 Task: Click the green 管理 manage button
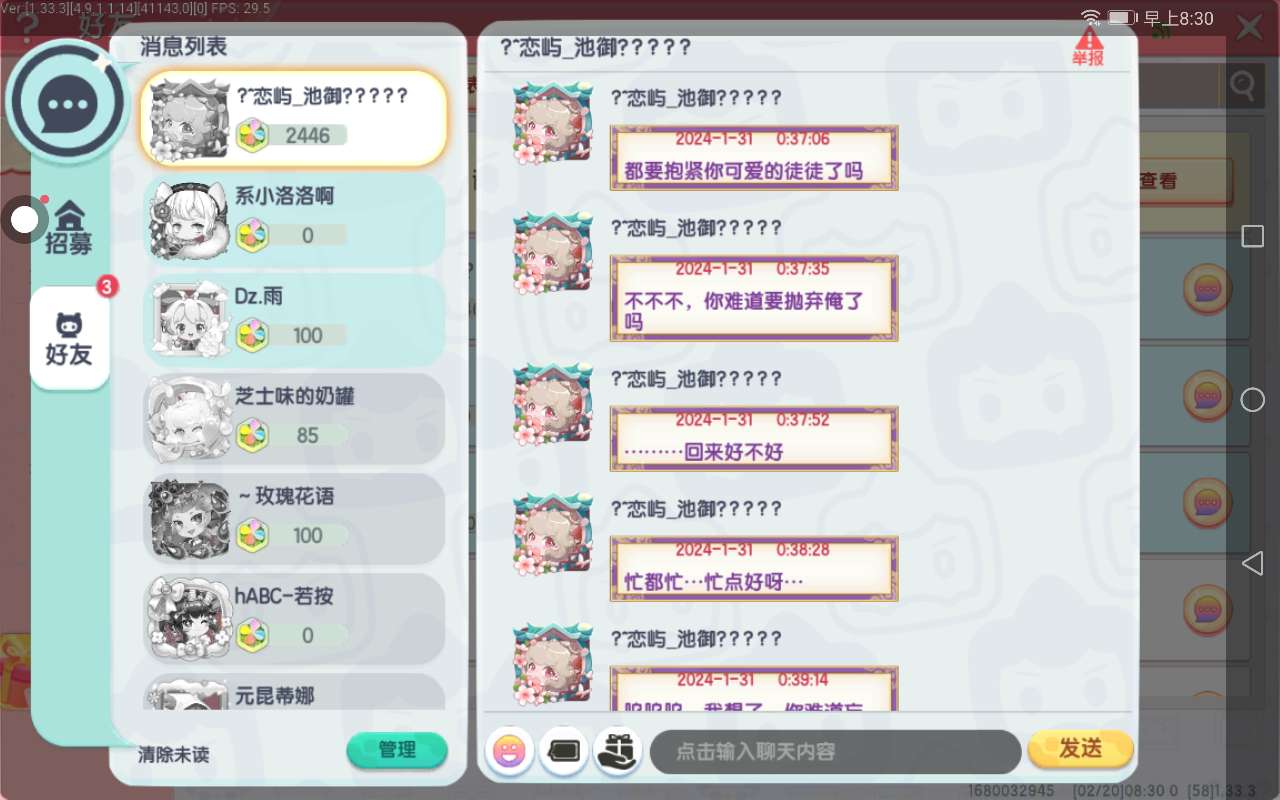coord(397,750)
